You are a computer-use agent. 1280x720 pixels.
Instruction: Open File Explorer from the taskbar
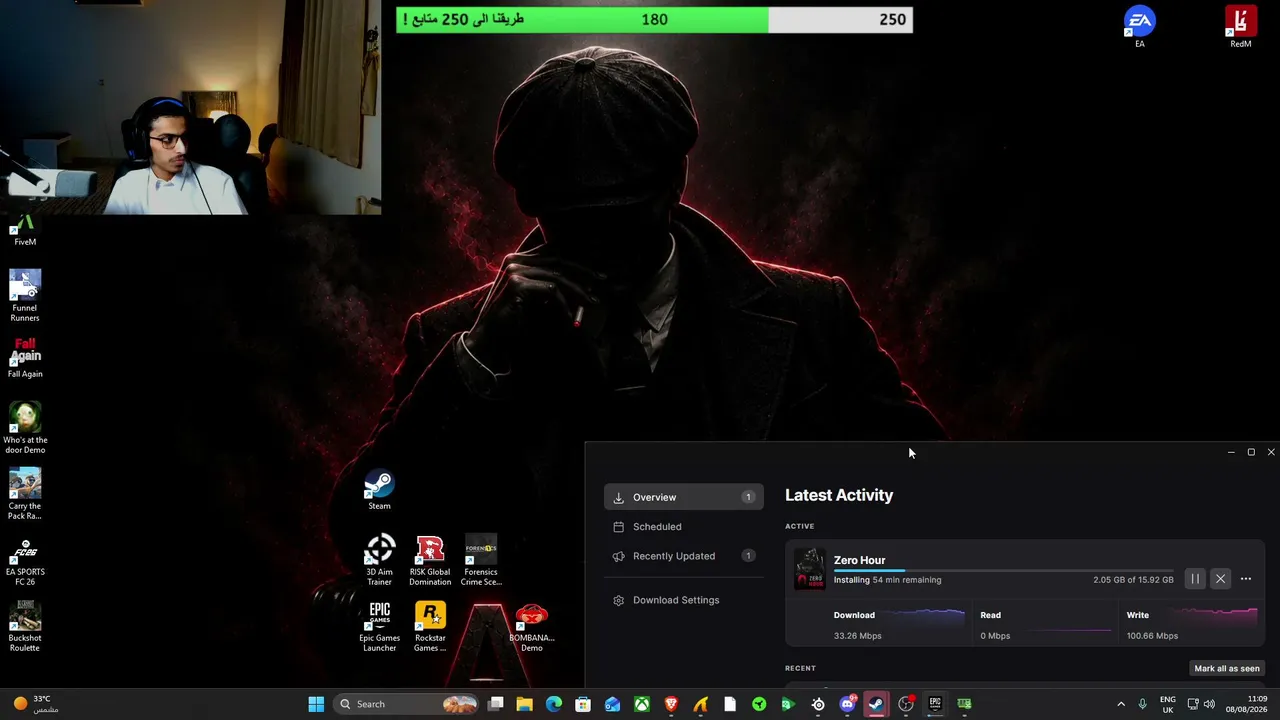524,704
